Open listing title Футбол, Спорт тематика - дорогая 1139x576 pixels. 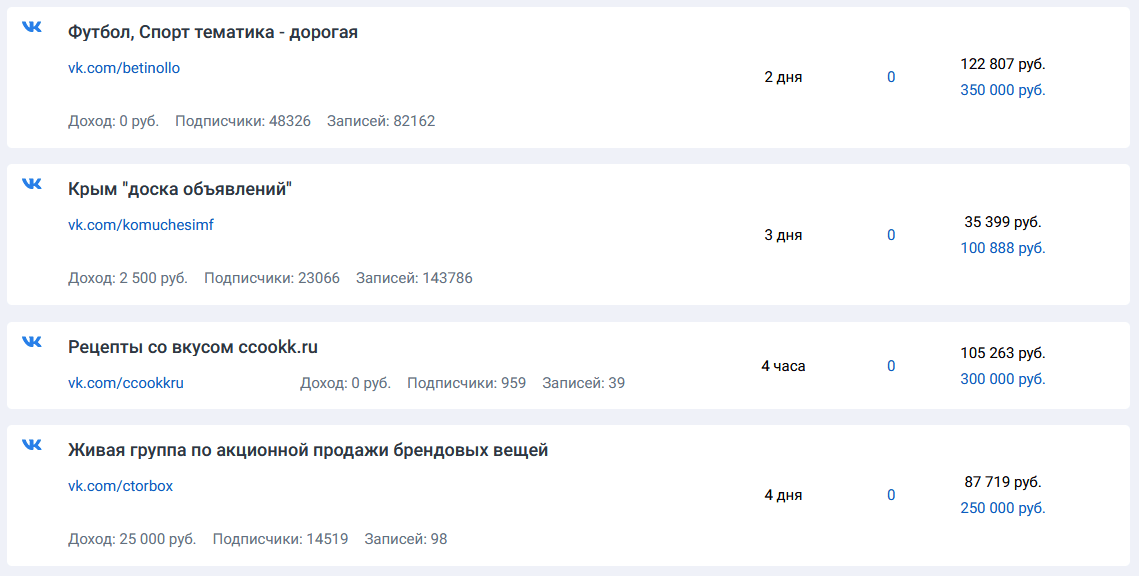pos(212,32)
